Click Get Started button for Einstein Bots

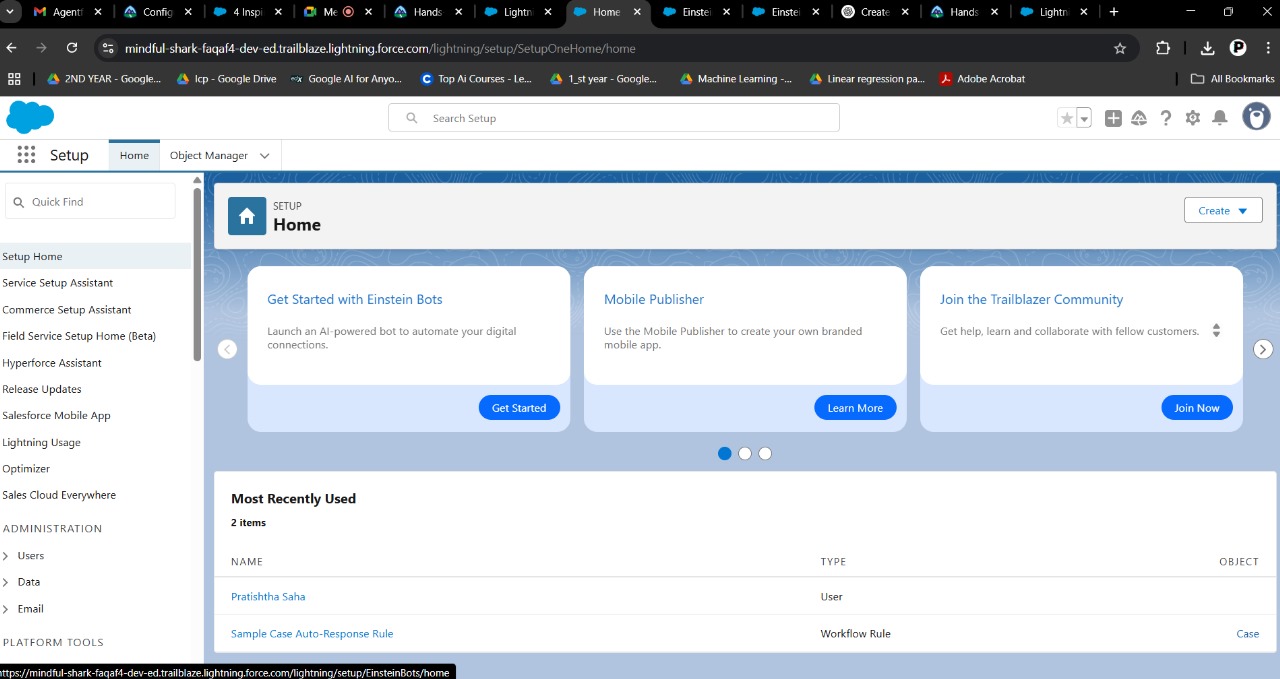click(519, 408)
